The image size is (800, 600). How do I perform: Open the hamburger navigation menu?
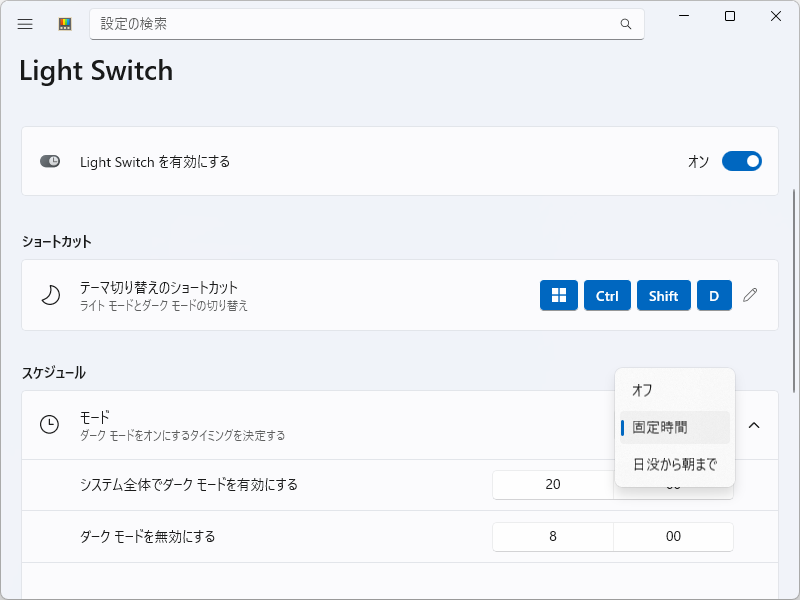(25, 24)
